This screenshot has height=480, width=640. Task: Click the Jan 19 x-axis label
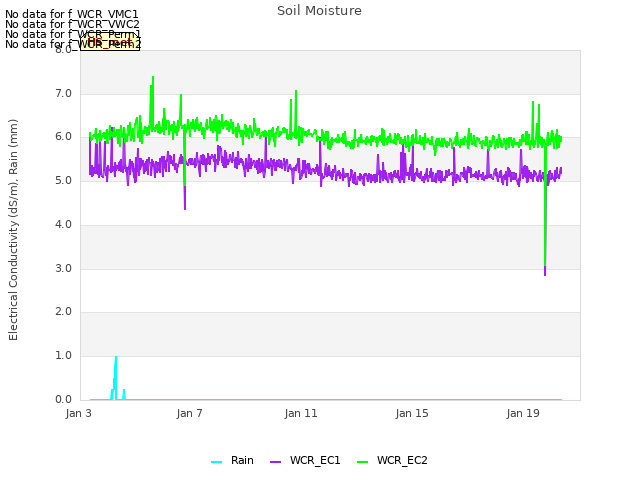(523, 413)
